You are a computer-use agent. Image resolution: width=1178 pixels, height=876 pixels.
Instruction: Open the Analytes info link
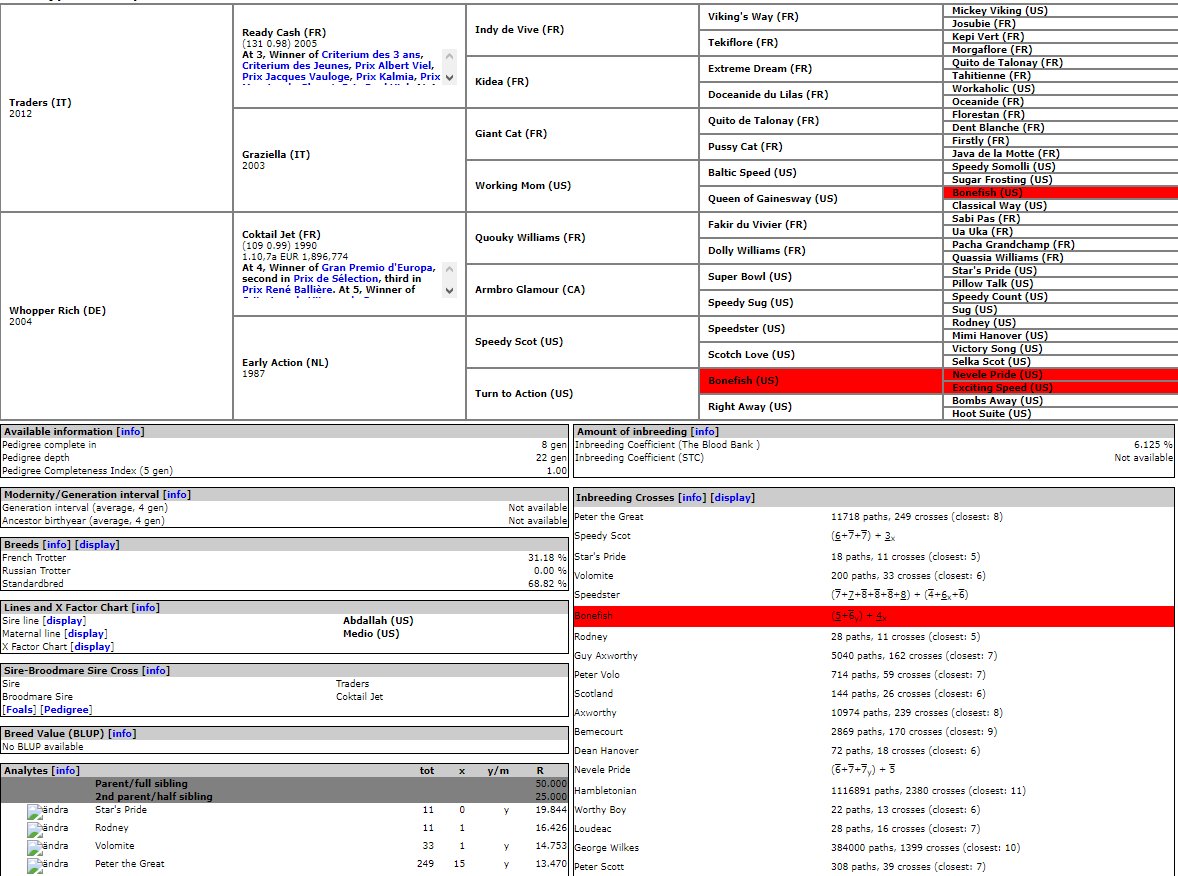pos(65,771)
